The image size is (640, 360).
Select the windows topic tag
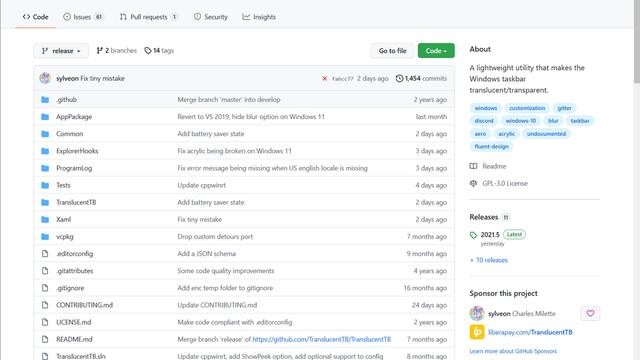486,108
